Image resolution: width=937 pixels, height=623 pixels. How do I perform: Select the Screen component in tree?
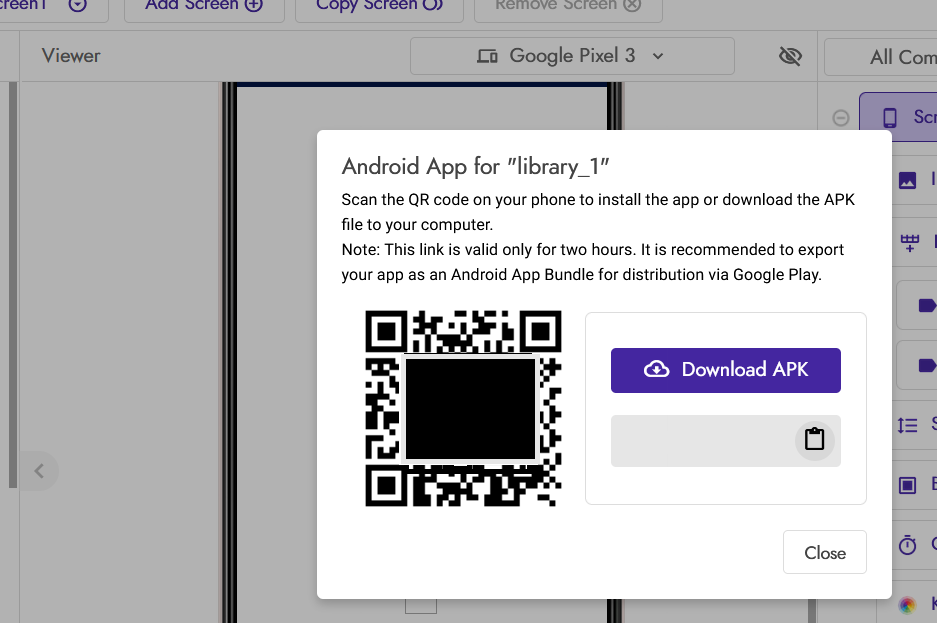[x=899, y=117]
